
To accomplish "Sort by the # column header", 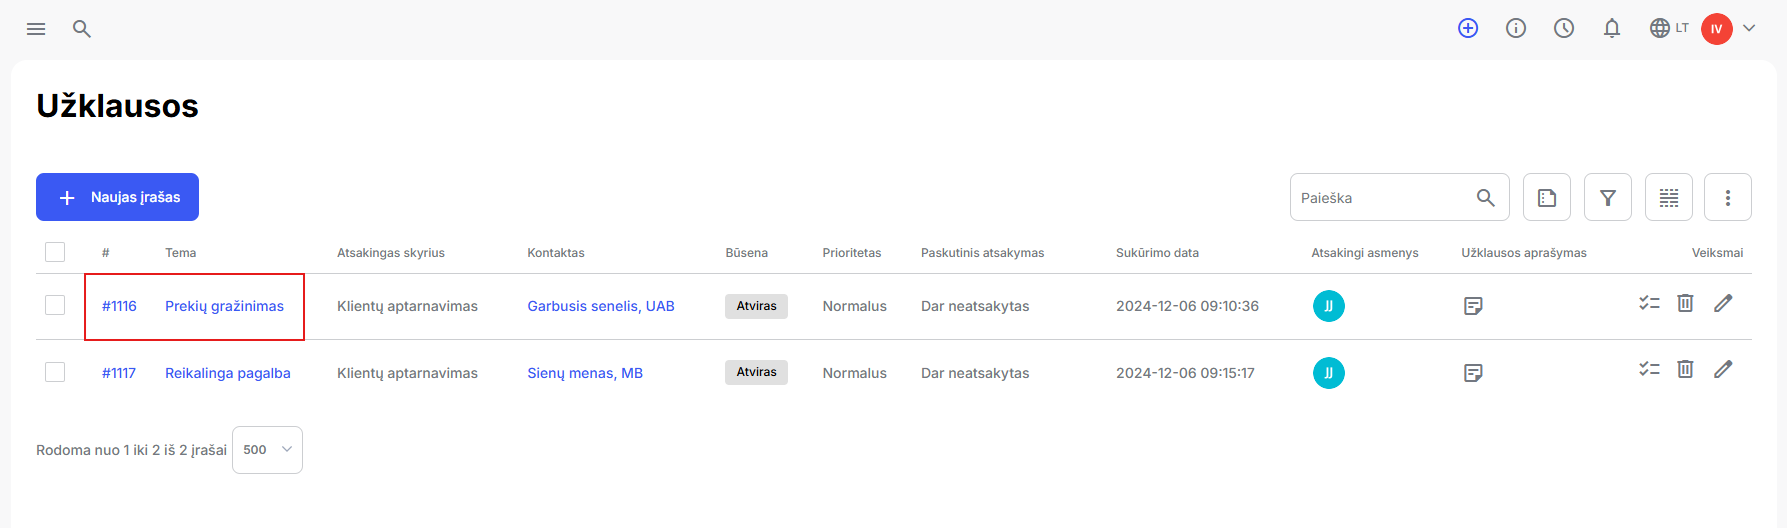I will coord(106,253).
